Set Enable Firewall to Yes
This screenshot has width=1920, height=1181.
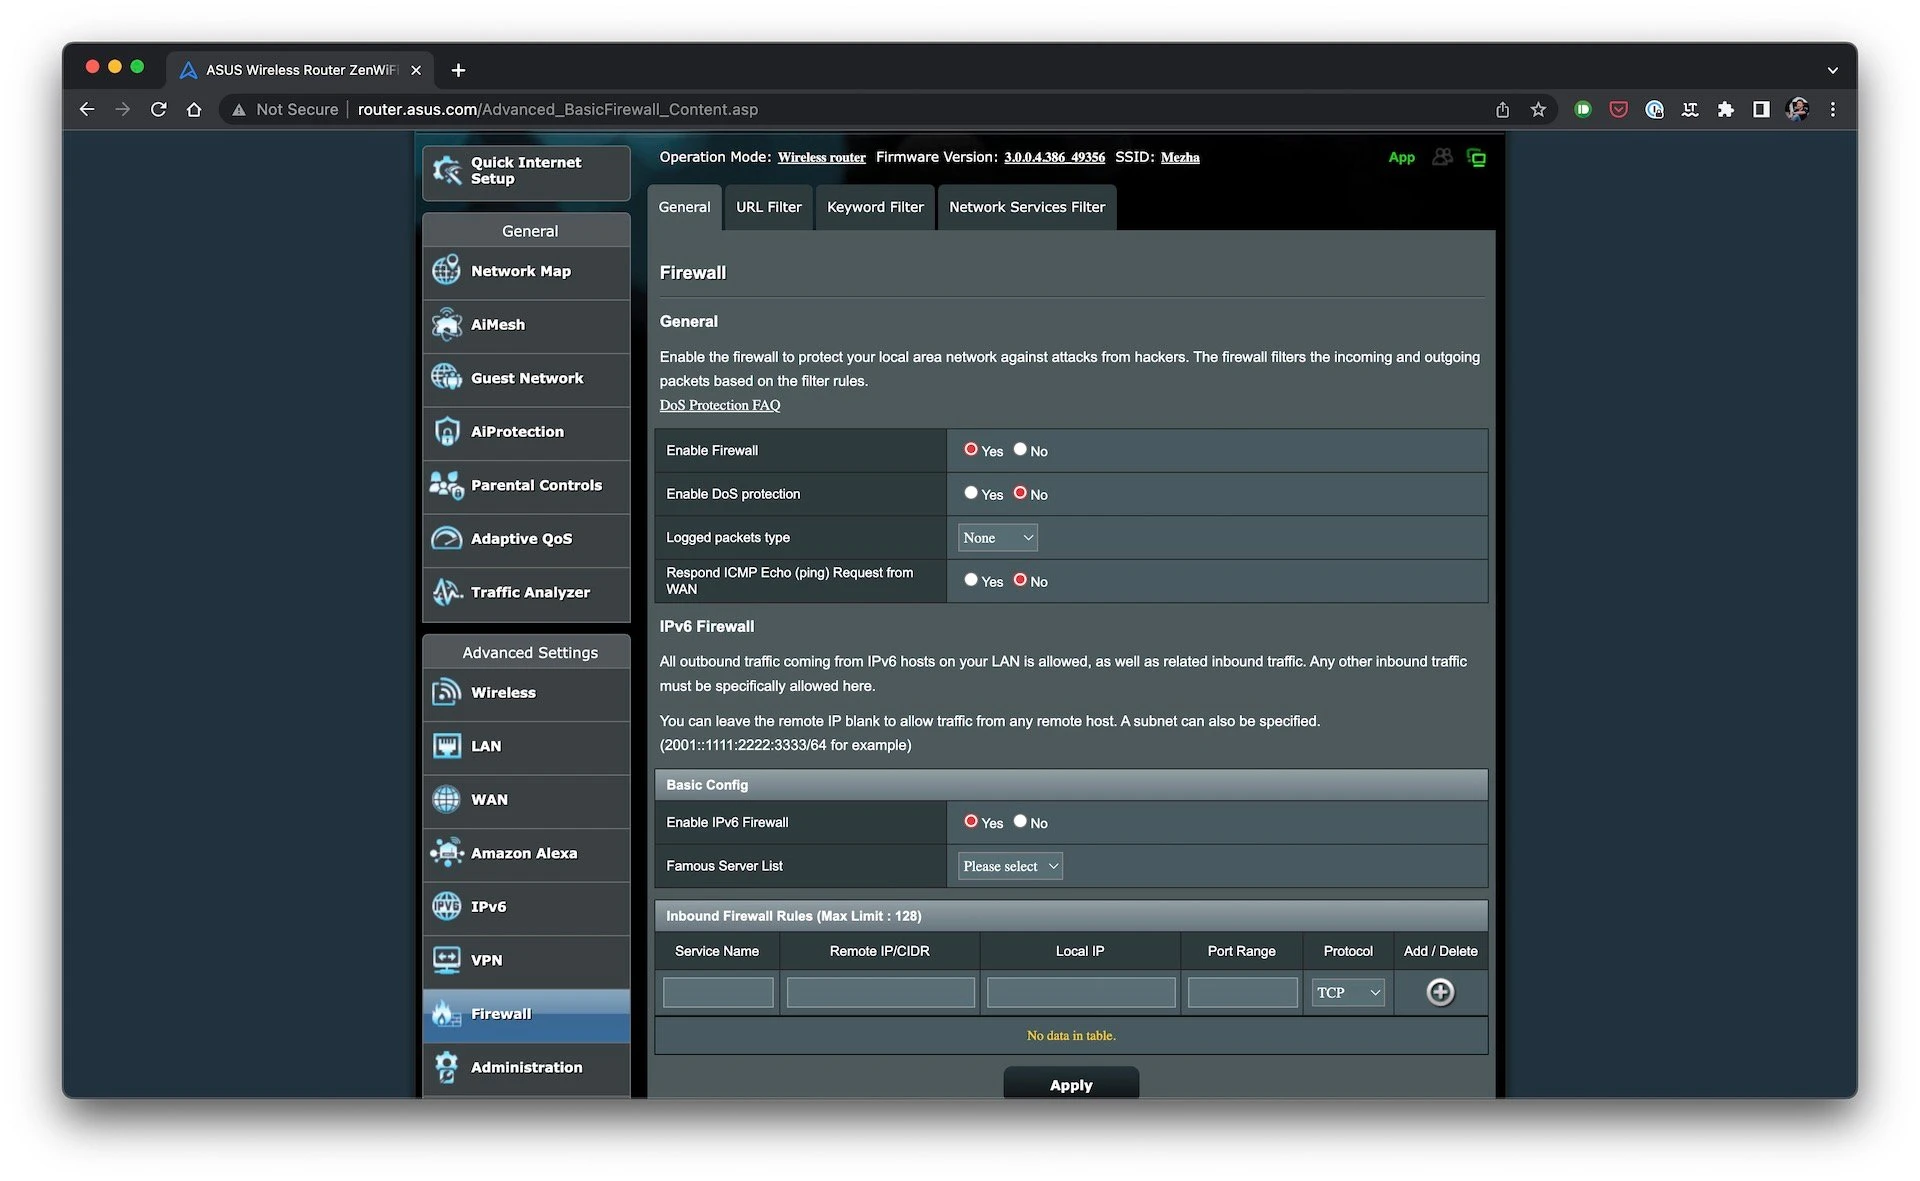(x=970, y=449)
